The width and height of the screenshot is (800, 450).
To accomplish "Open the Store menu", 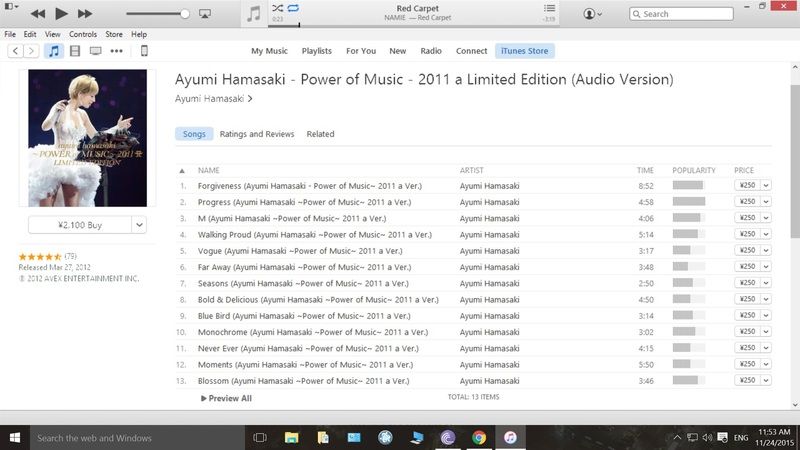I will pyautogui.click(x=114, y=34).
